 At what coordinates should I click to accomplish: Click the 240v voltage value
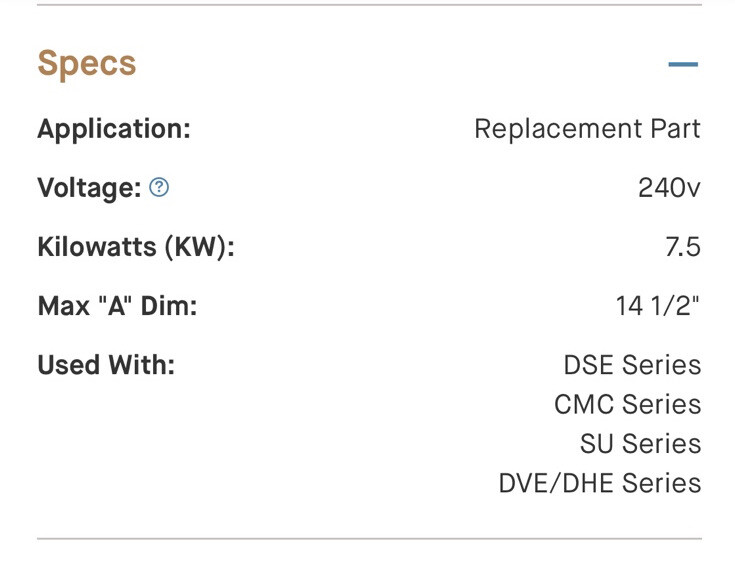tap(669, 188)
